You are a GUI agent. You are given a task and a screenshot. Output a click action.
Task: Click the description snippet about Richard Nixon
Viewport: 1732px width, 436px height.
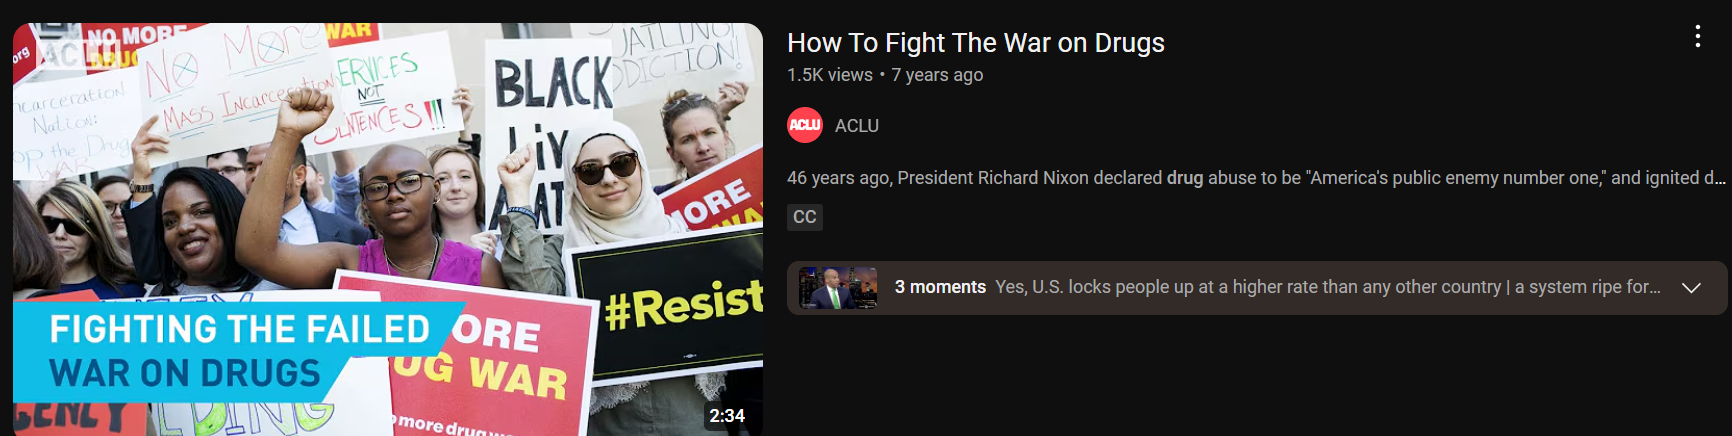[x=1256, y=178]
